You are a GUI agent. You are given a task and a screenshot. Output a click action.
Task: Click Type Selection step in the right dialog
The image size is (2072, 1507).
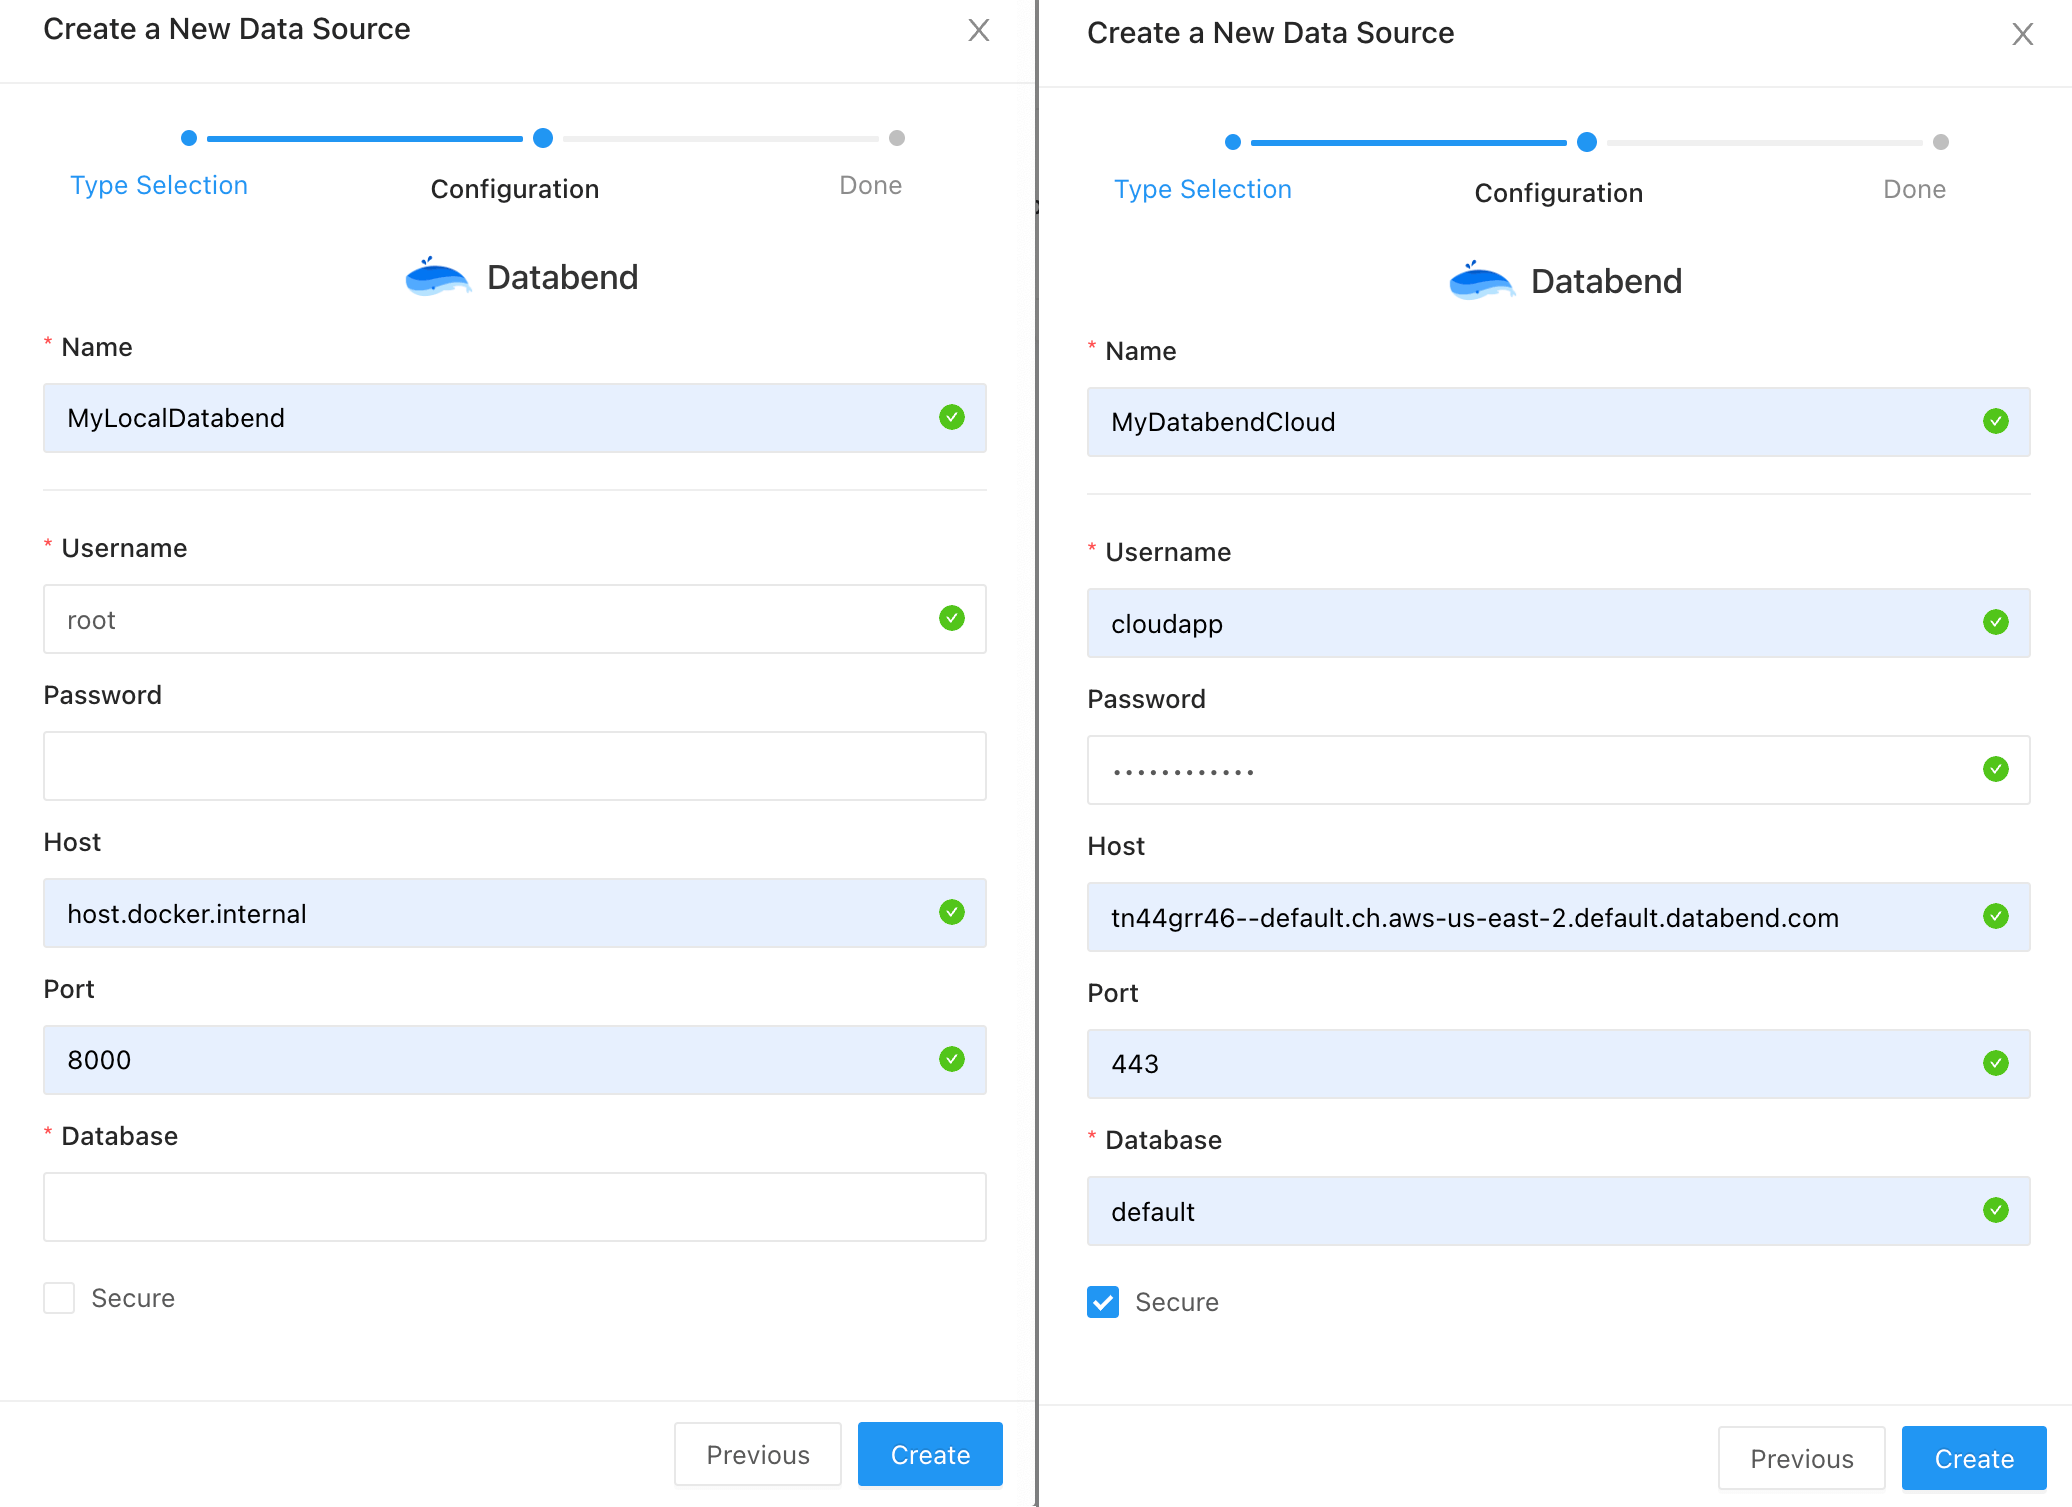click(x=1203, y=189)
